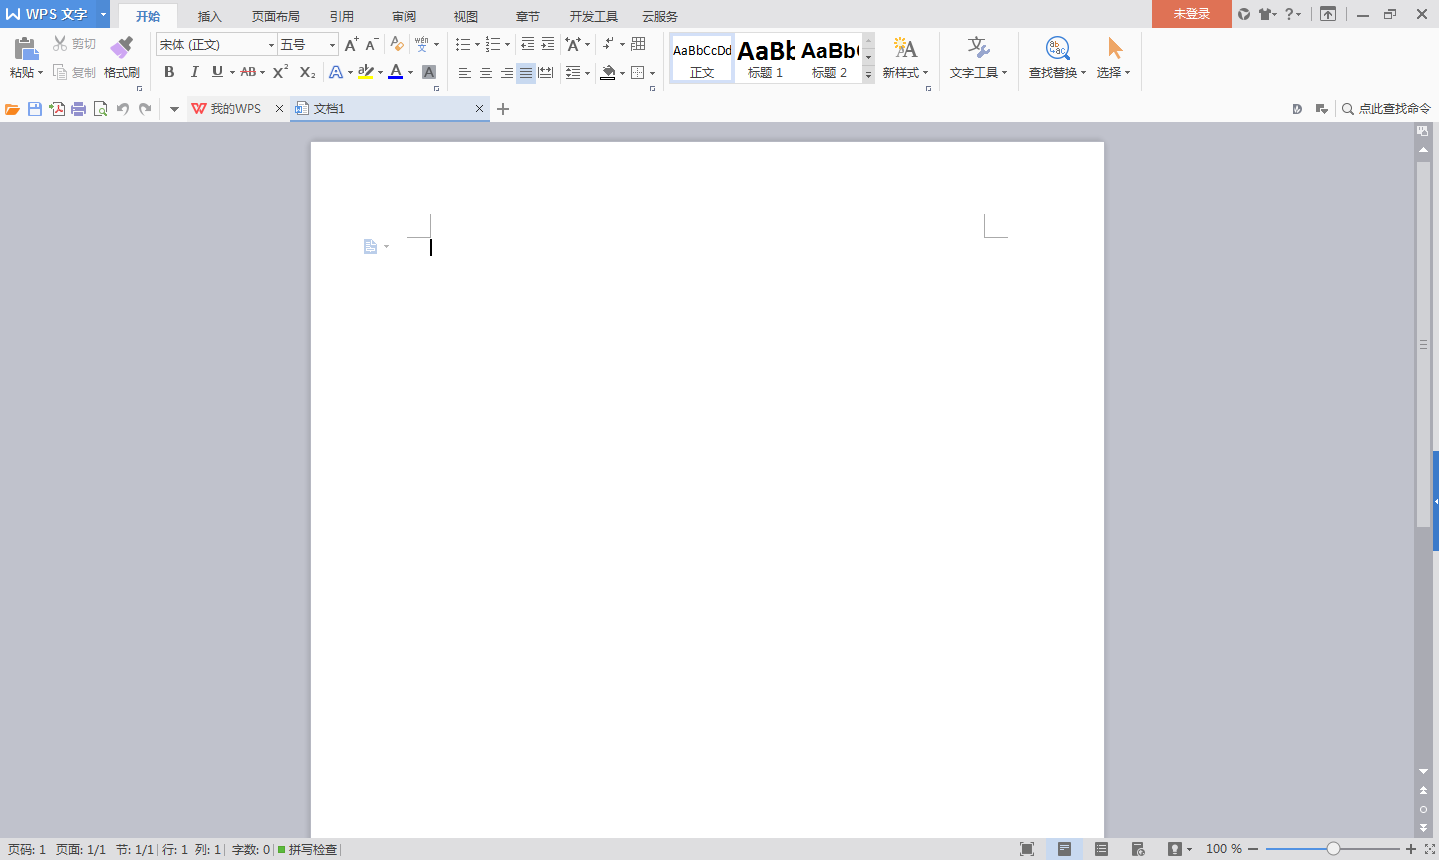Click the Not Logged In (未登录) button
The height and width of the screenshot is (860, 1439).
(1191, 14)
